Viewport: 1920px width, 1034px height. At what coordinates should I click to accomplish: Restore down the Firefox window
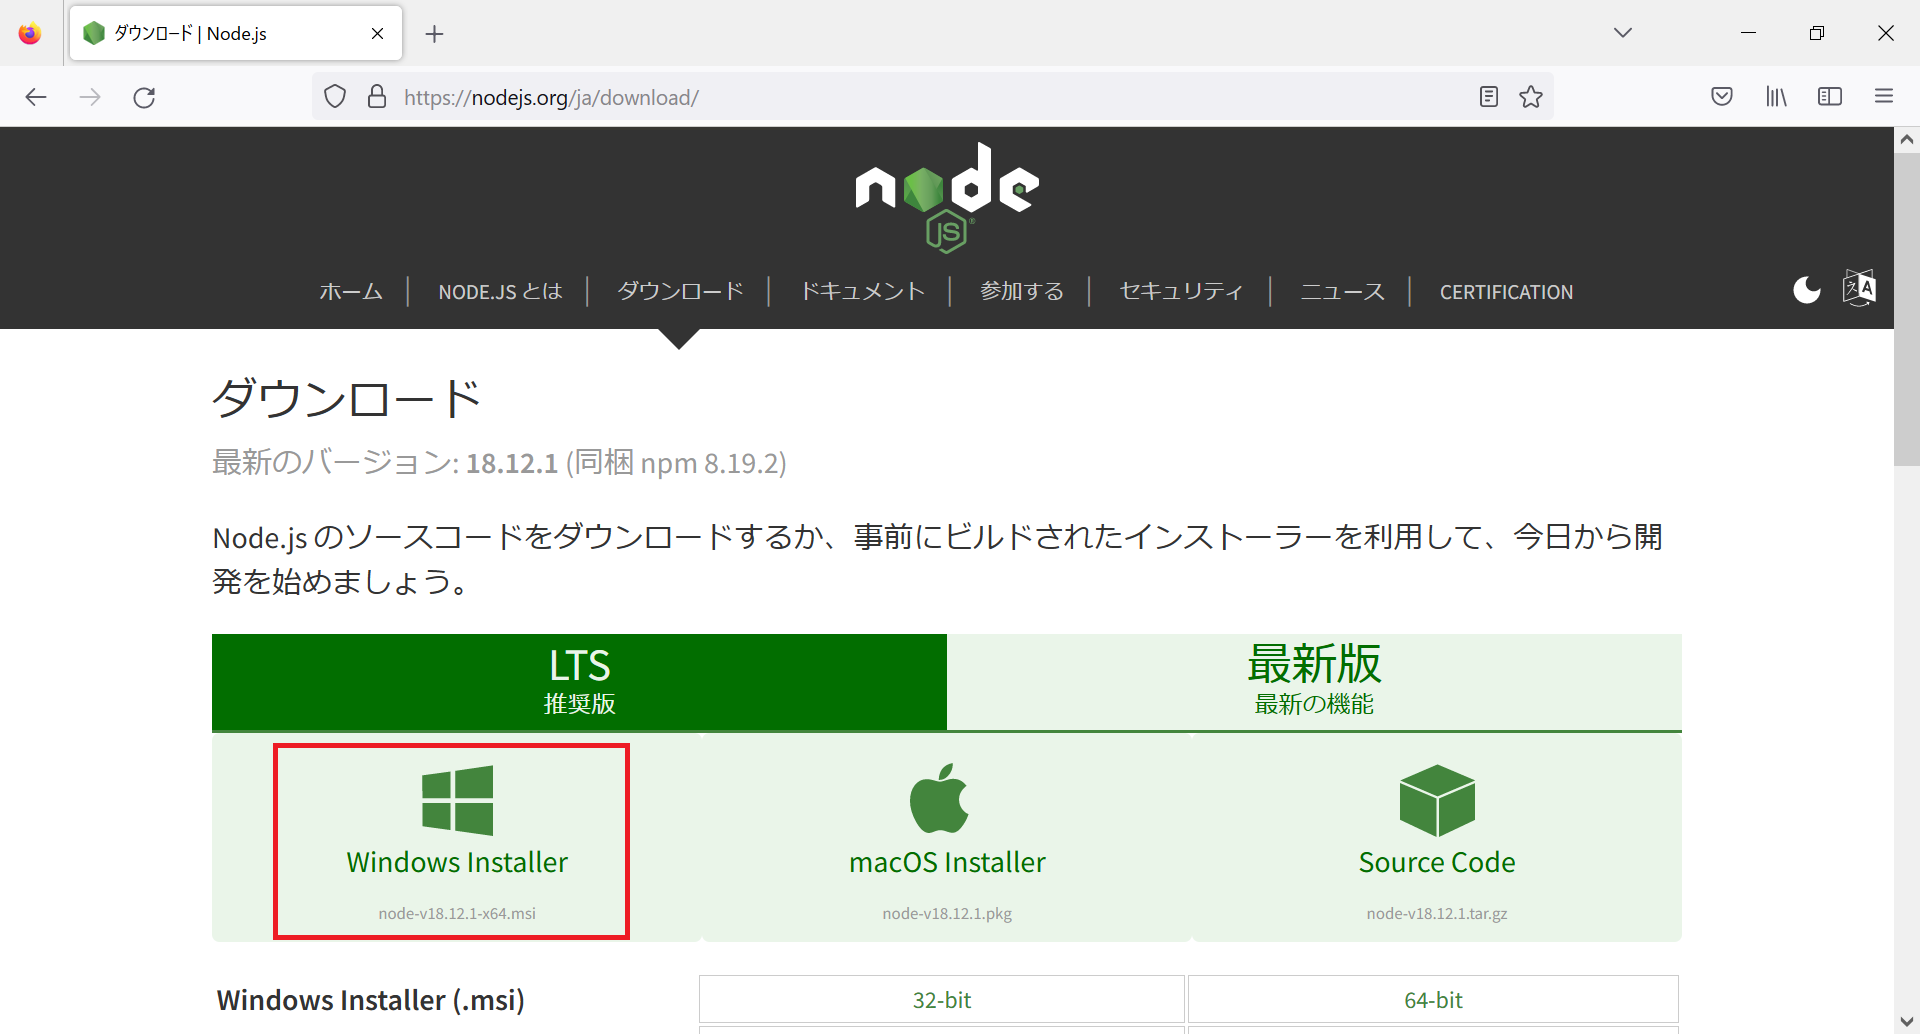[x=1817, y=33]
